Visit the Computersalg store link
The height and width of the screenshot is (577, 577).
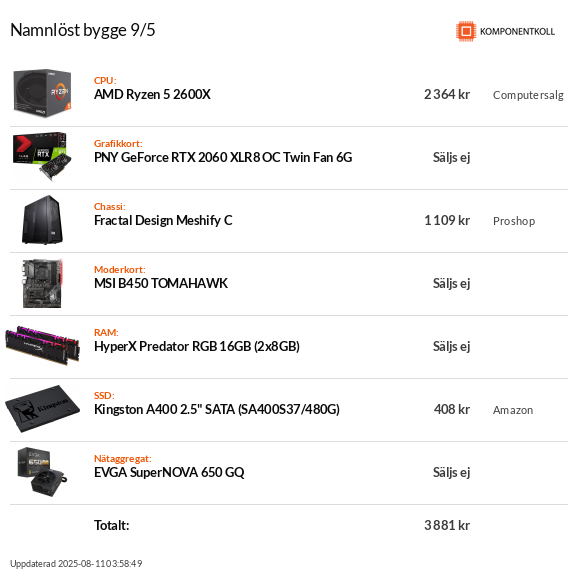pos(528,95)
